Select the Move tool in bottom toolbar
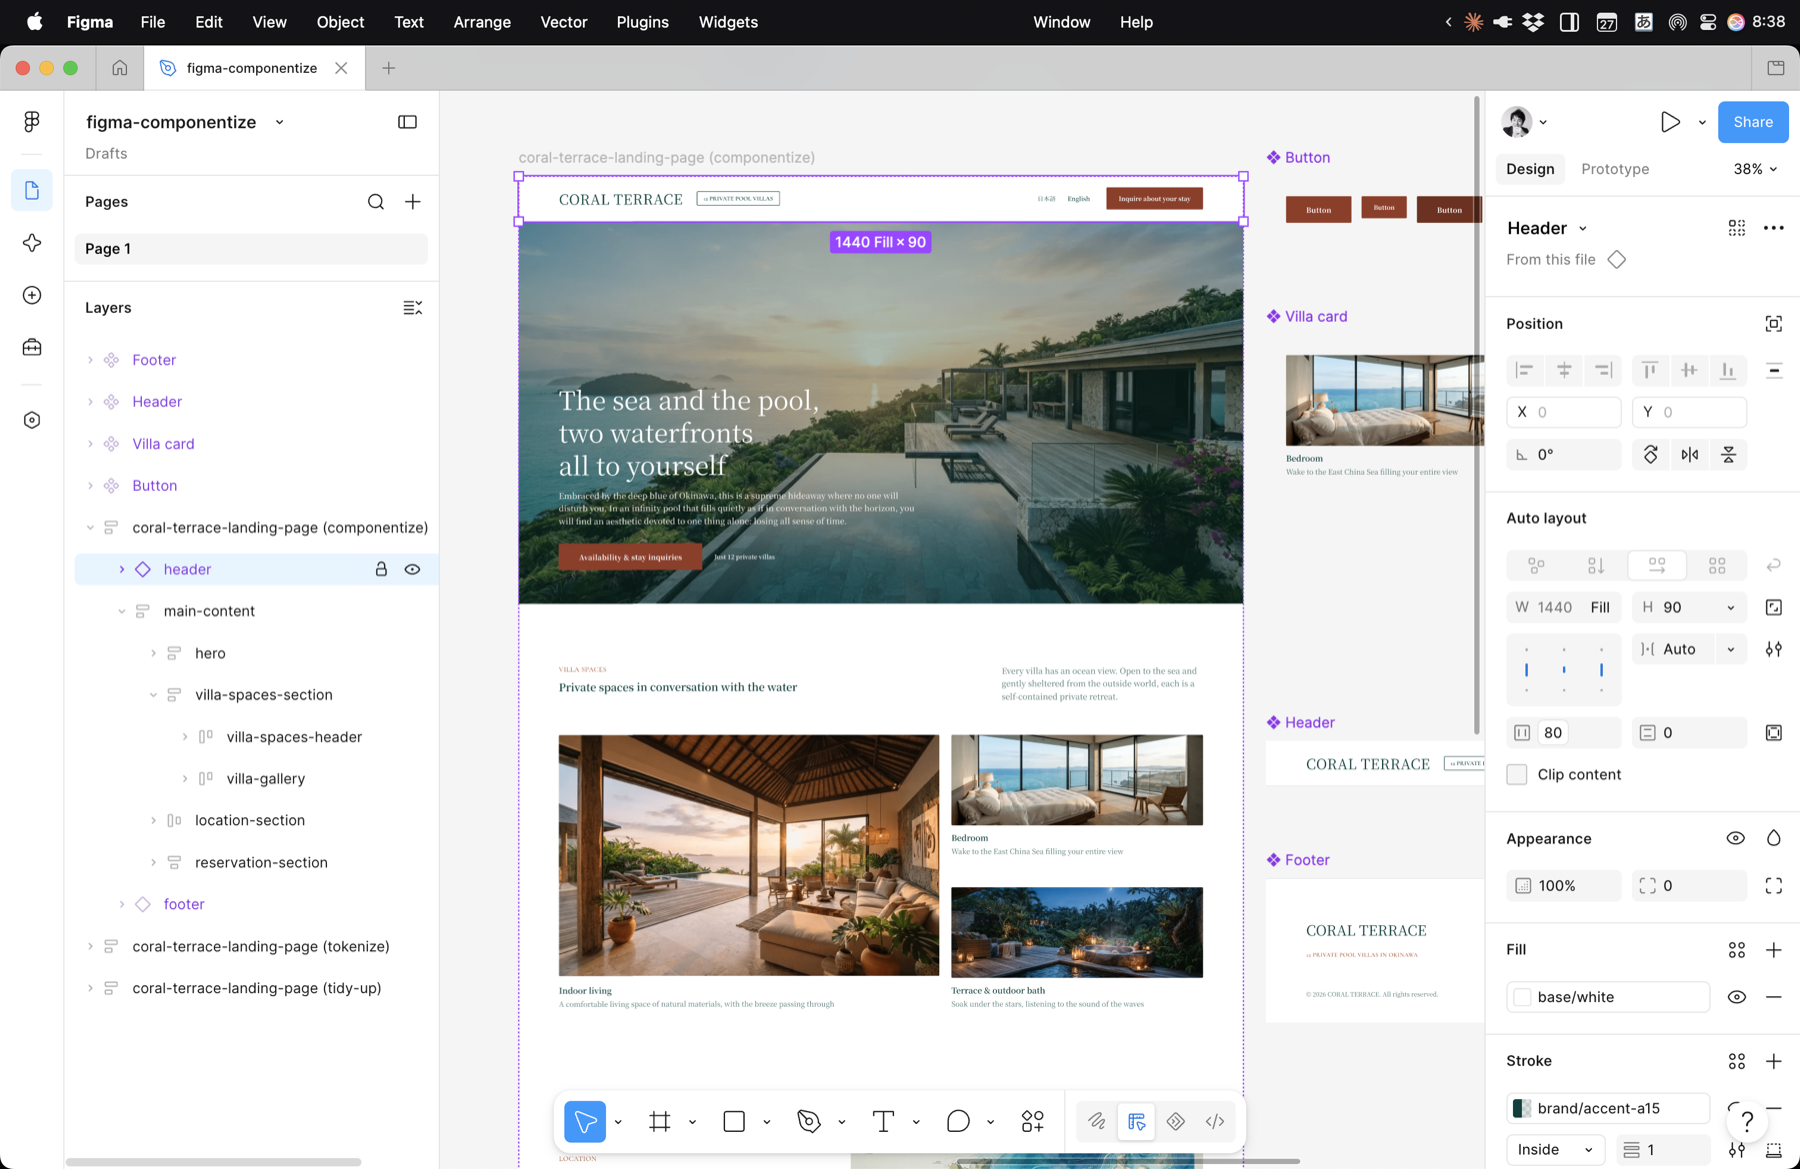Screen dimensions: 1800x1169 (585, 1121)
